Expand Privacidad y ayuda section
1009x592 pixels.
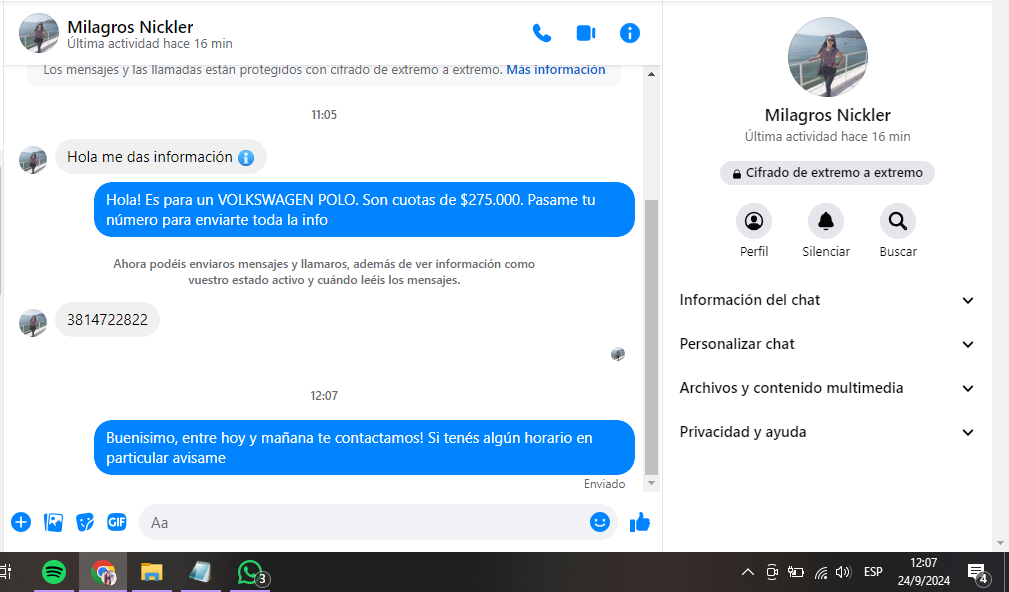click(x=826, y=432)
